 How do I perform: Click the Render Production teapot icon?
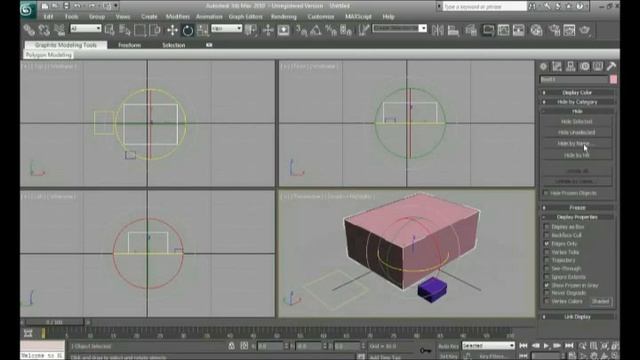coord(584,30)
